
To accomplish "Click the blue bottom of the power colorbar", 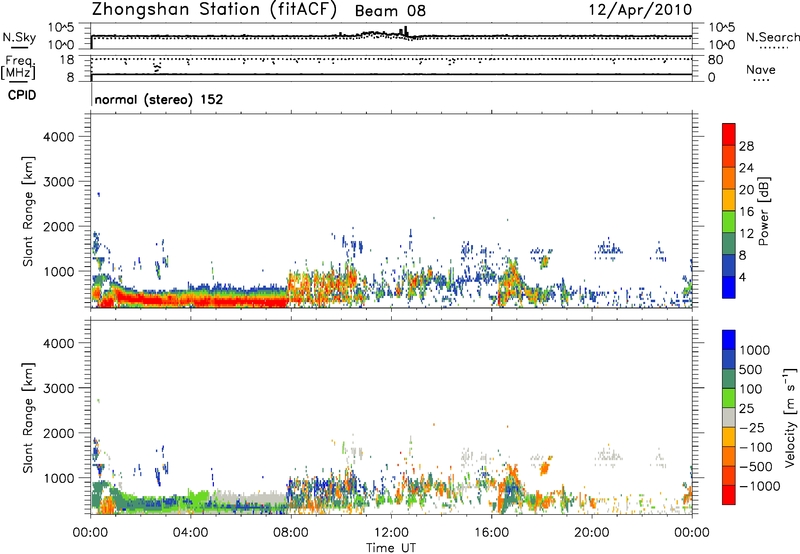I will point(729,288).
